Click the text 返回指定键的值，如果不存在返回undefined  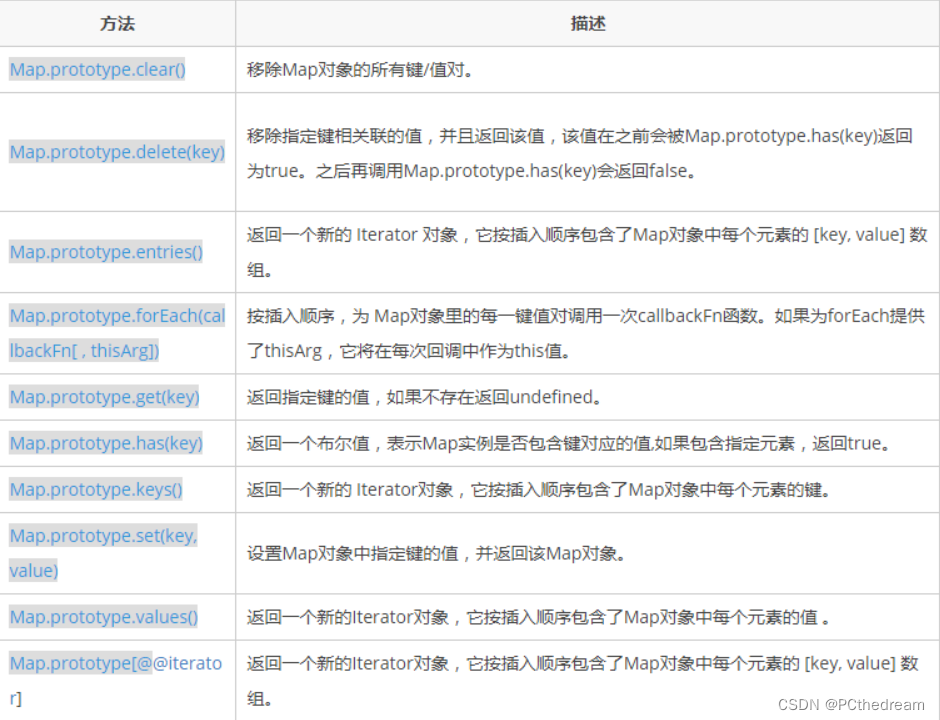click(424, 397)
